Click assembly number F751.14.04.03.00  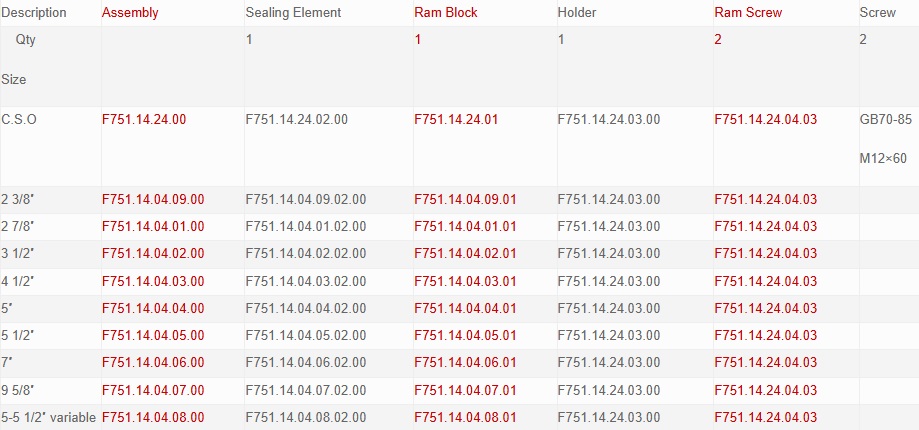click(153, 281)
